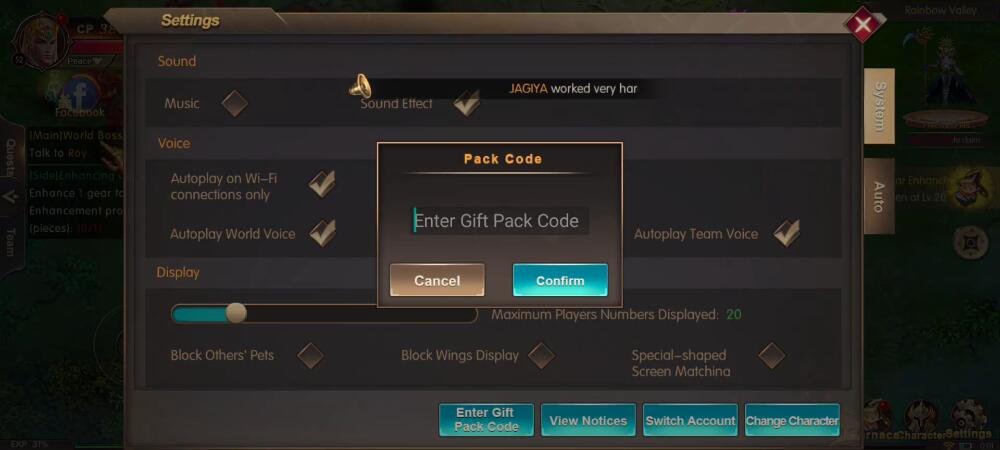Screen dimensions: 1000x450
Task: Toggle the Music checkbox
Action: pos(235,103)
